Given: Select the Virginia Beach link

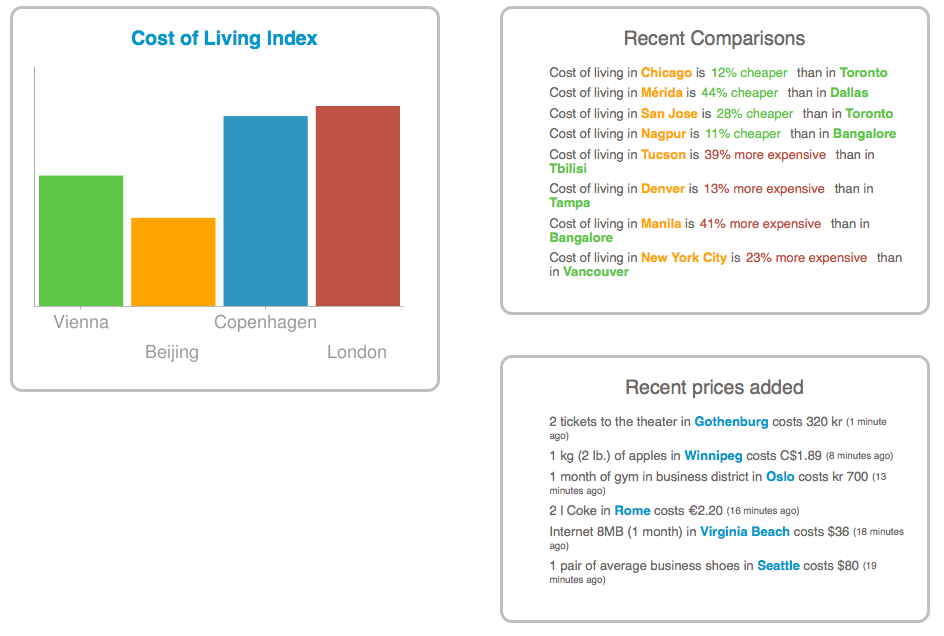Looking at the screenshot, I should 744,532.
